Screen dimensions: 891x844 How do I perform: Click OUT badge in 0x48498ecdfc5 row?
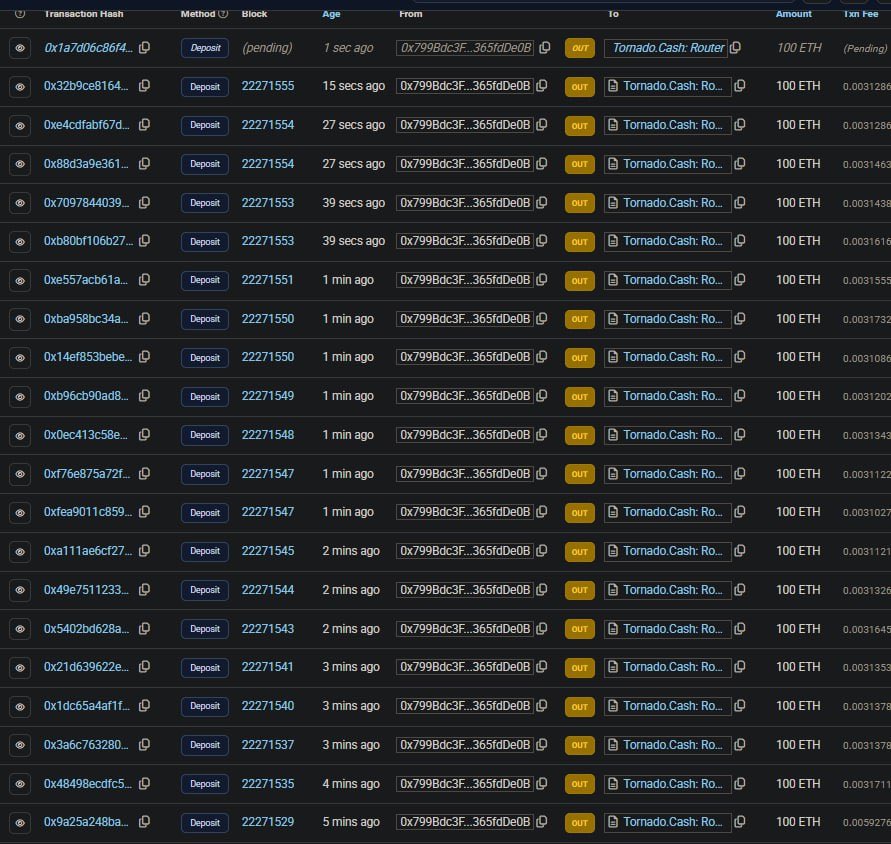580,784
